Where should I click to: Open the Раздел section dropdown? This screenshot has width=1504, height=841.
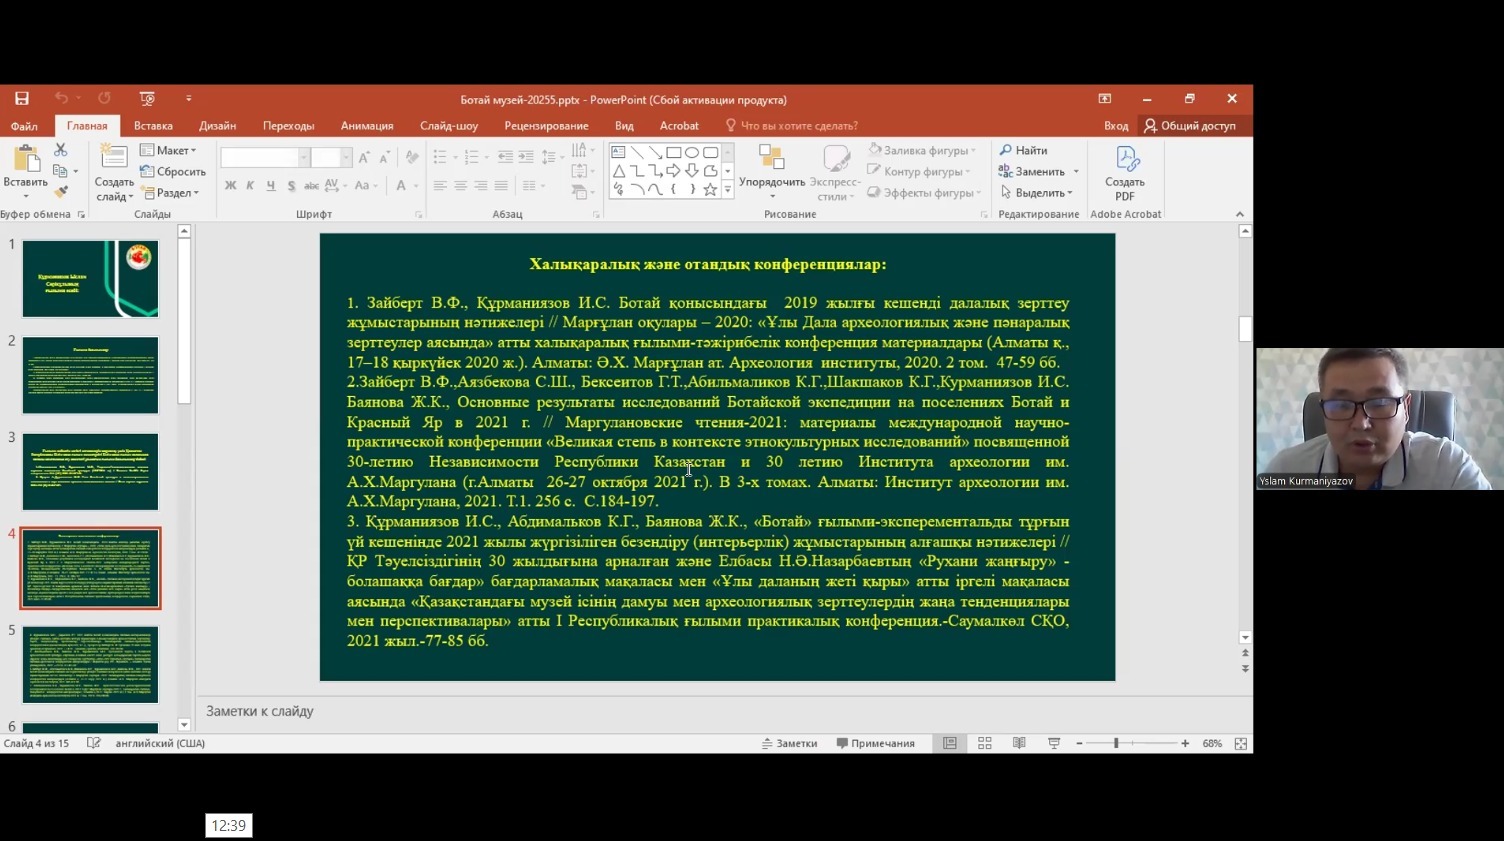tap(171, 193)
